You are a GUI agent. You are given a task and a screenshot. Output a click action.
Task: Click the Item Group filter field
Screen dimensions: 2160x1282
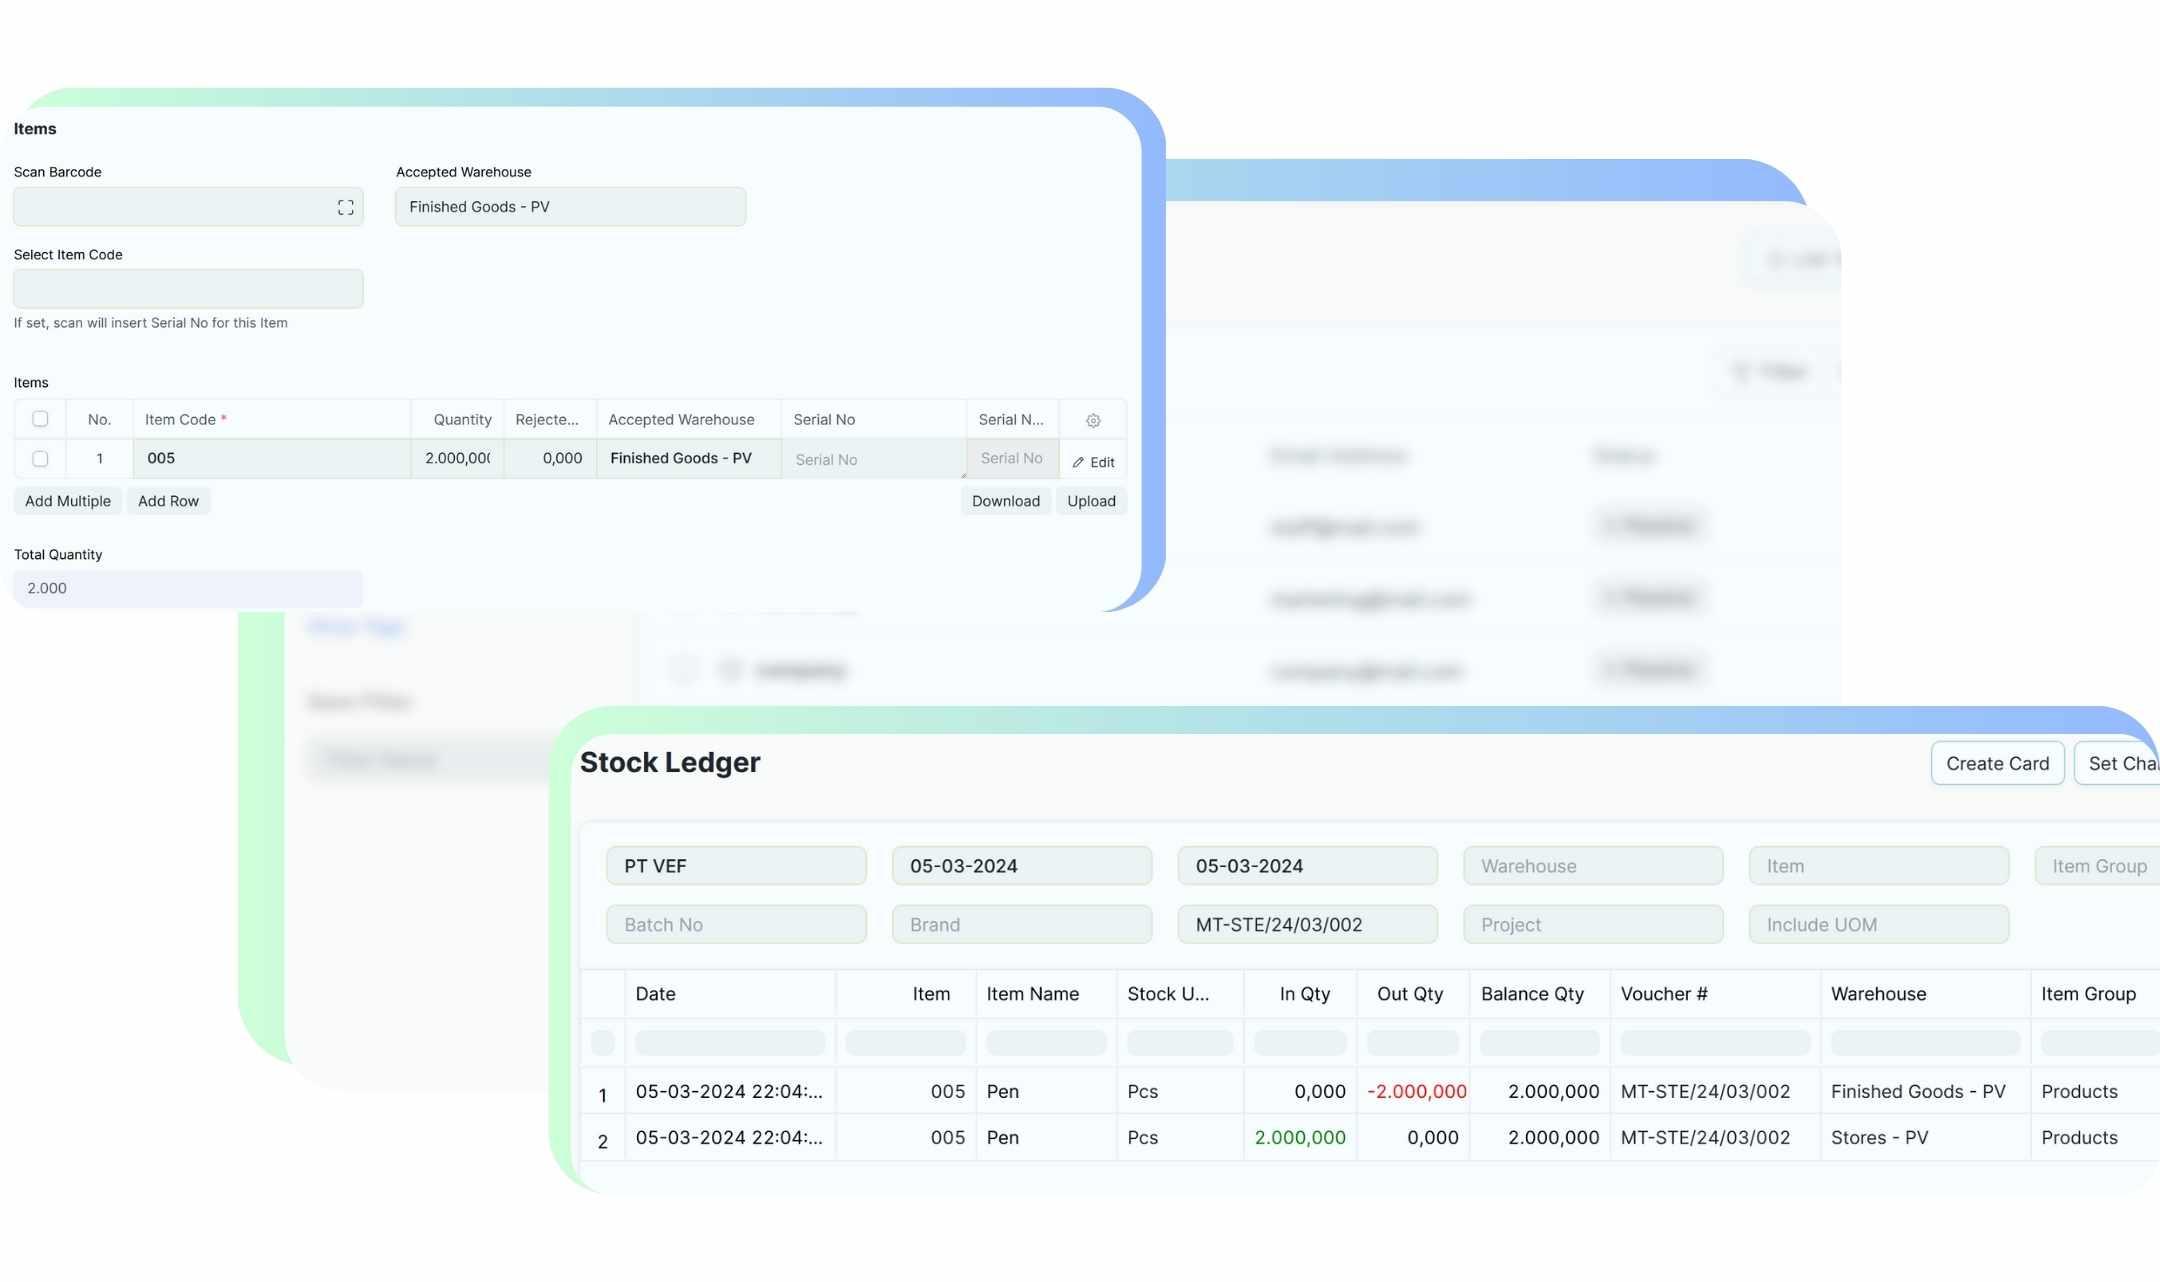[x=2098, y=866]
